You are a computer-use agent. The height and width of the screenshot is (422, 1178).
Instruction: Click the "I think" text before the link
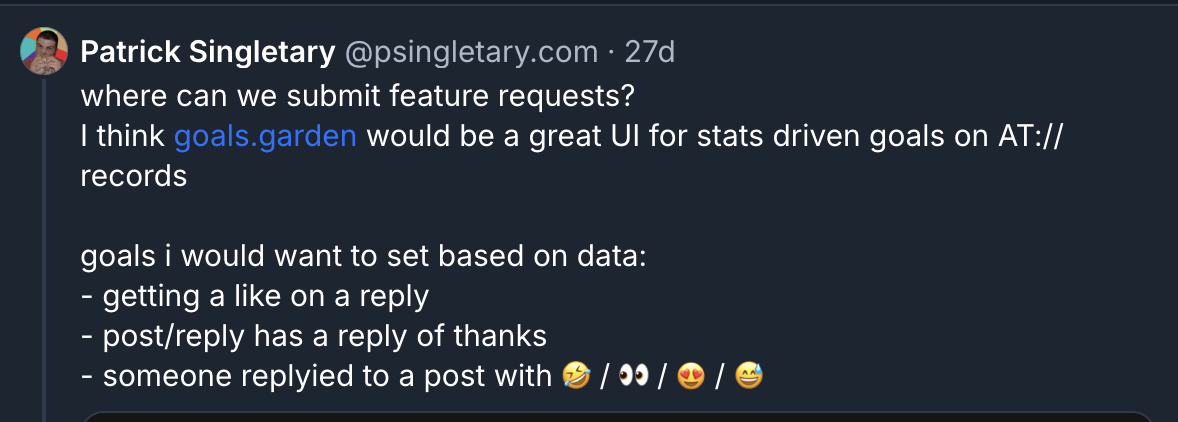pos(124,136)
